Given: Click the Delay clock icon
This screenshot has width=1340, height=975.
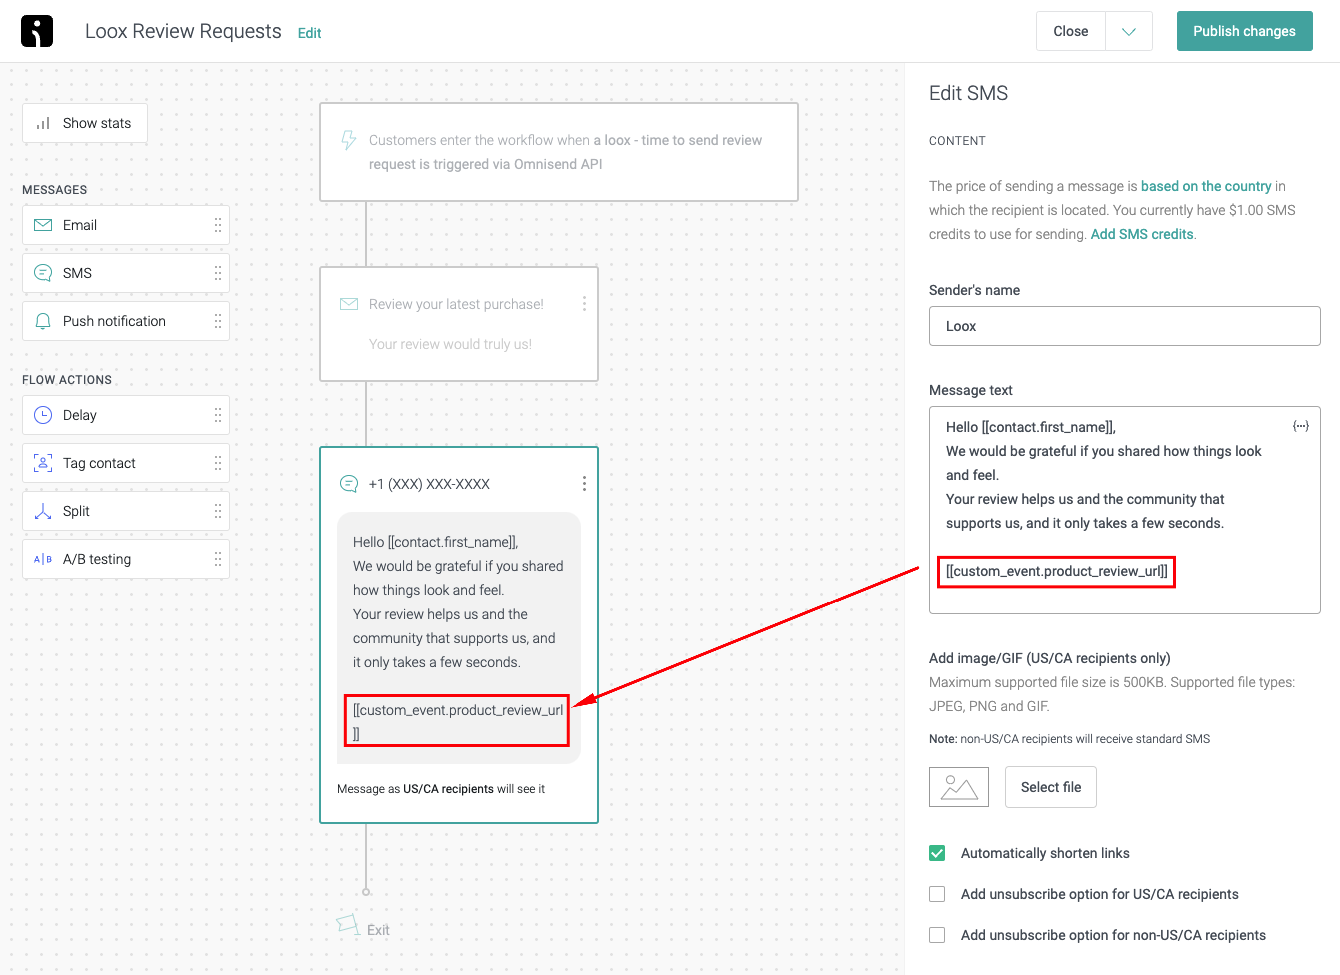Looking at the screenshot, I should click(43, 415).
